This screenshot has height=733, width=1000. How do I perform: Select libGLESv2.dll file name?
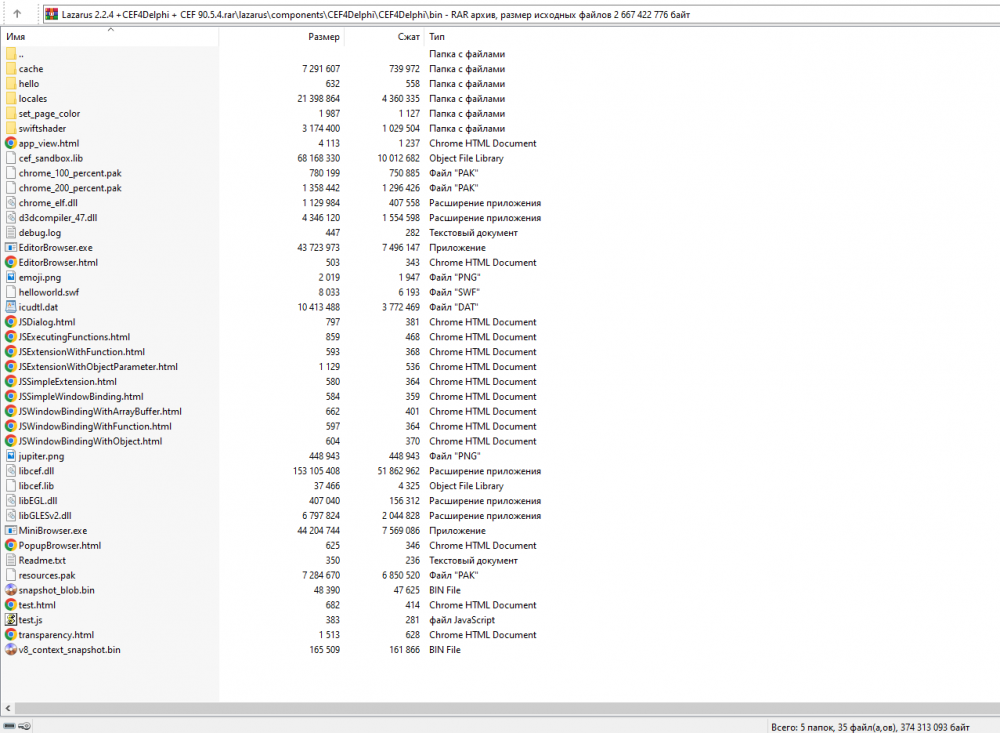tap(45, 515)
